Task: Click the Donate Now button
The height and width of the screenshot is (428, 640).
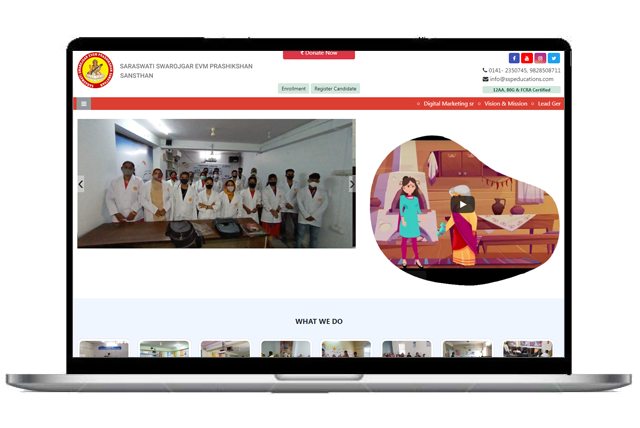Action: coord(318,53)
